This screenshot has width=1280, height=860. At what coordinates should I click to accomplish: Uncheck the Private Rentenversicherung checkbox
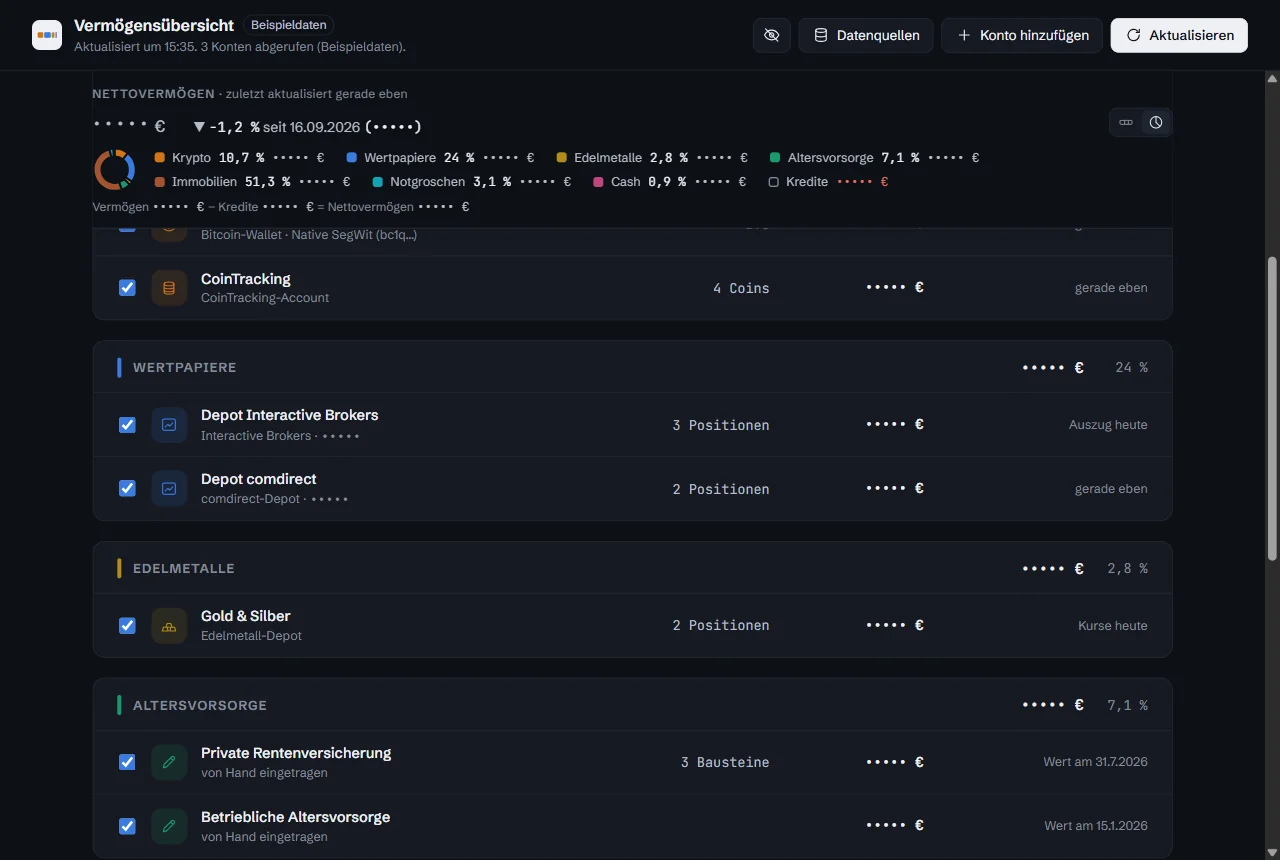(x=127, y=762)
